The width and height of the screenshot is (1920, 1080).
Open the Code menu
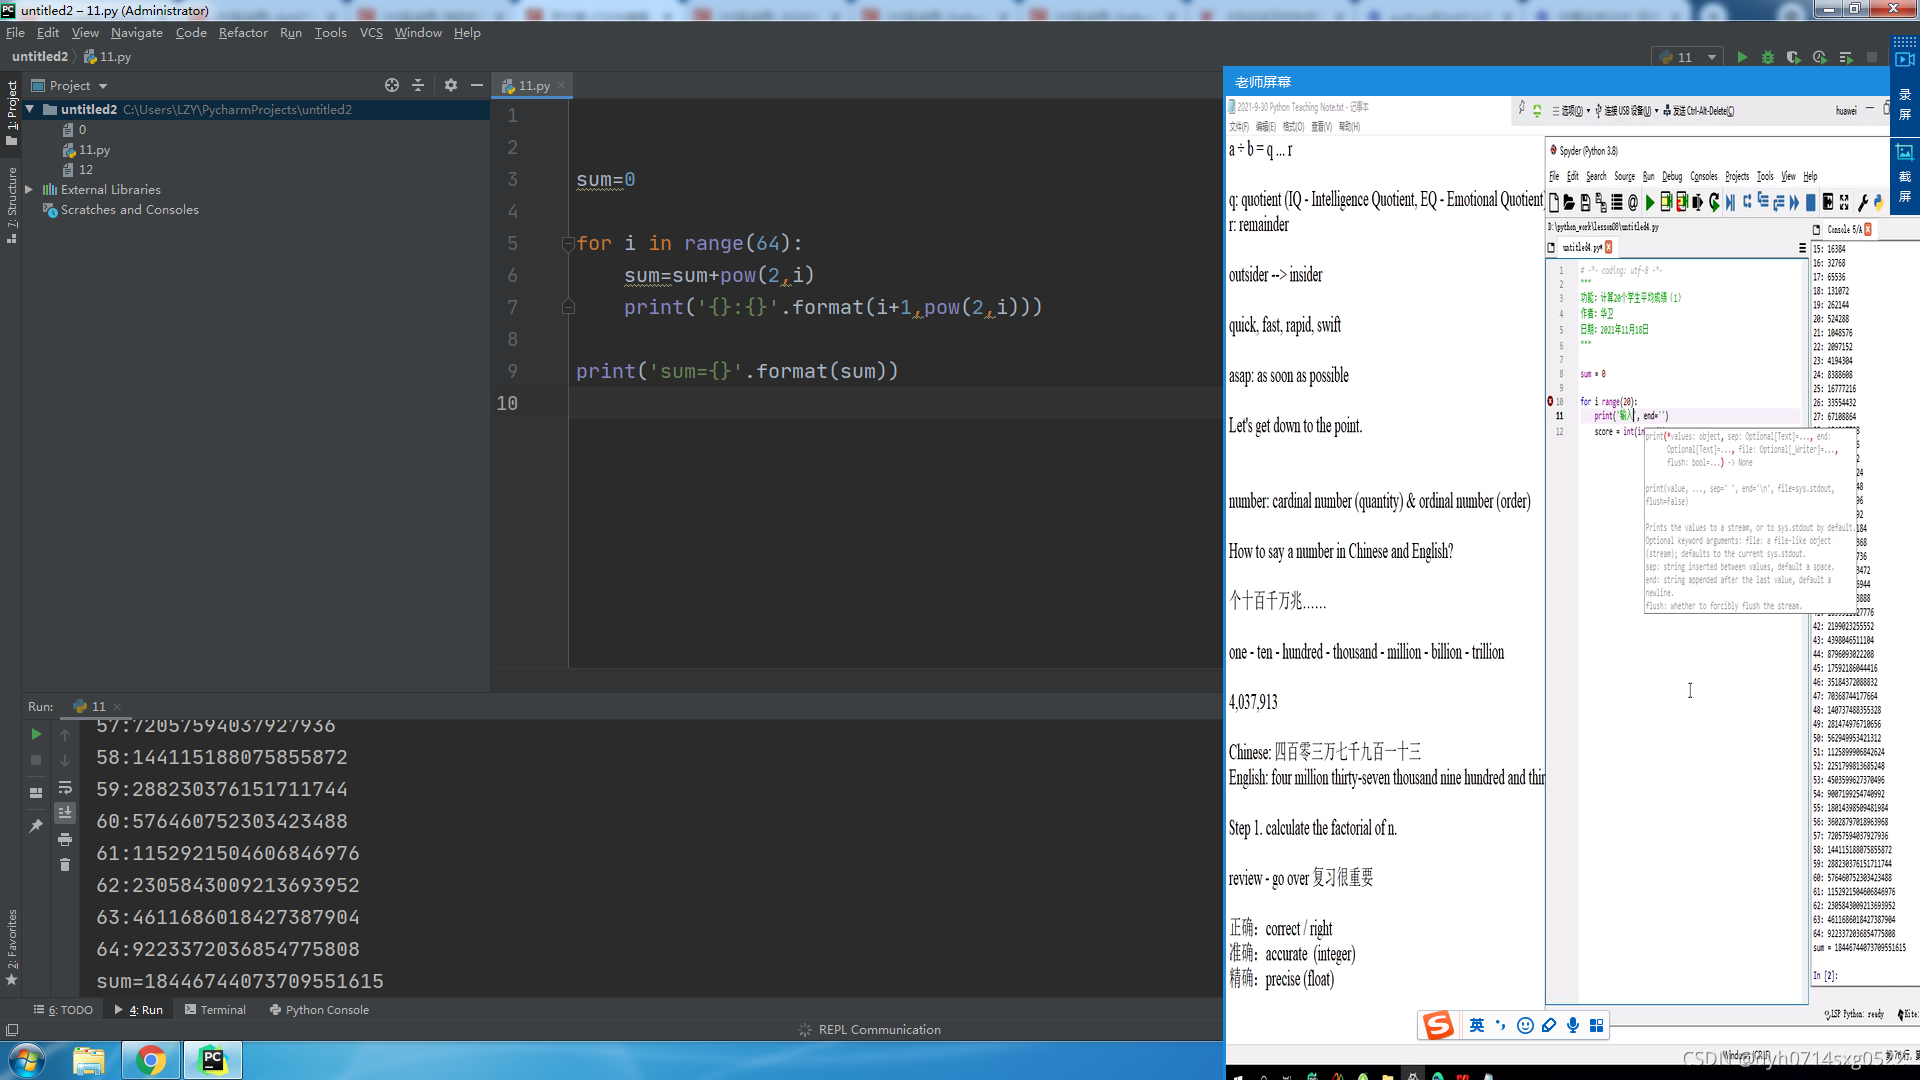pyautogui.click(x=191, y=33)
